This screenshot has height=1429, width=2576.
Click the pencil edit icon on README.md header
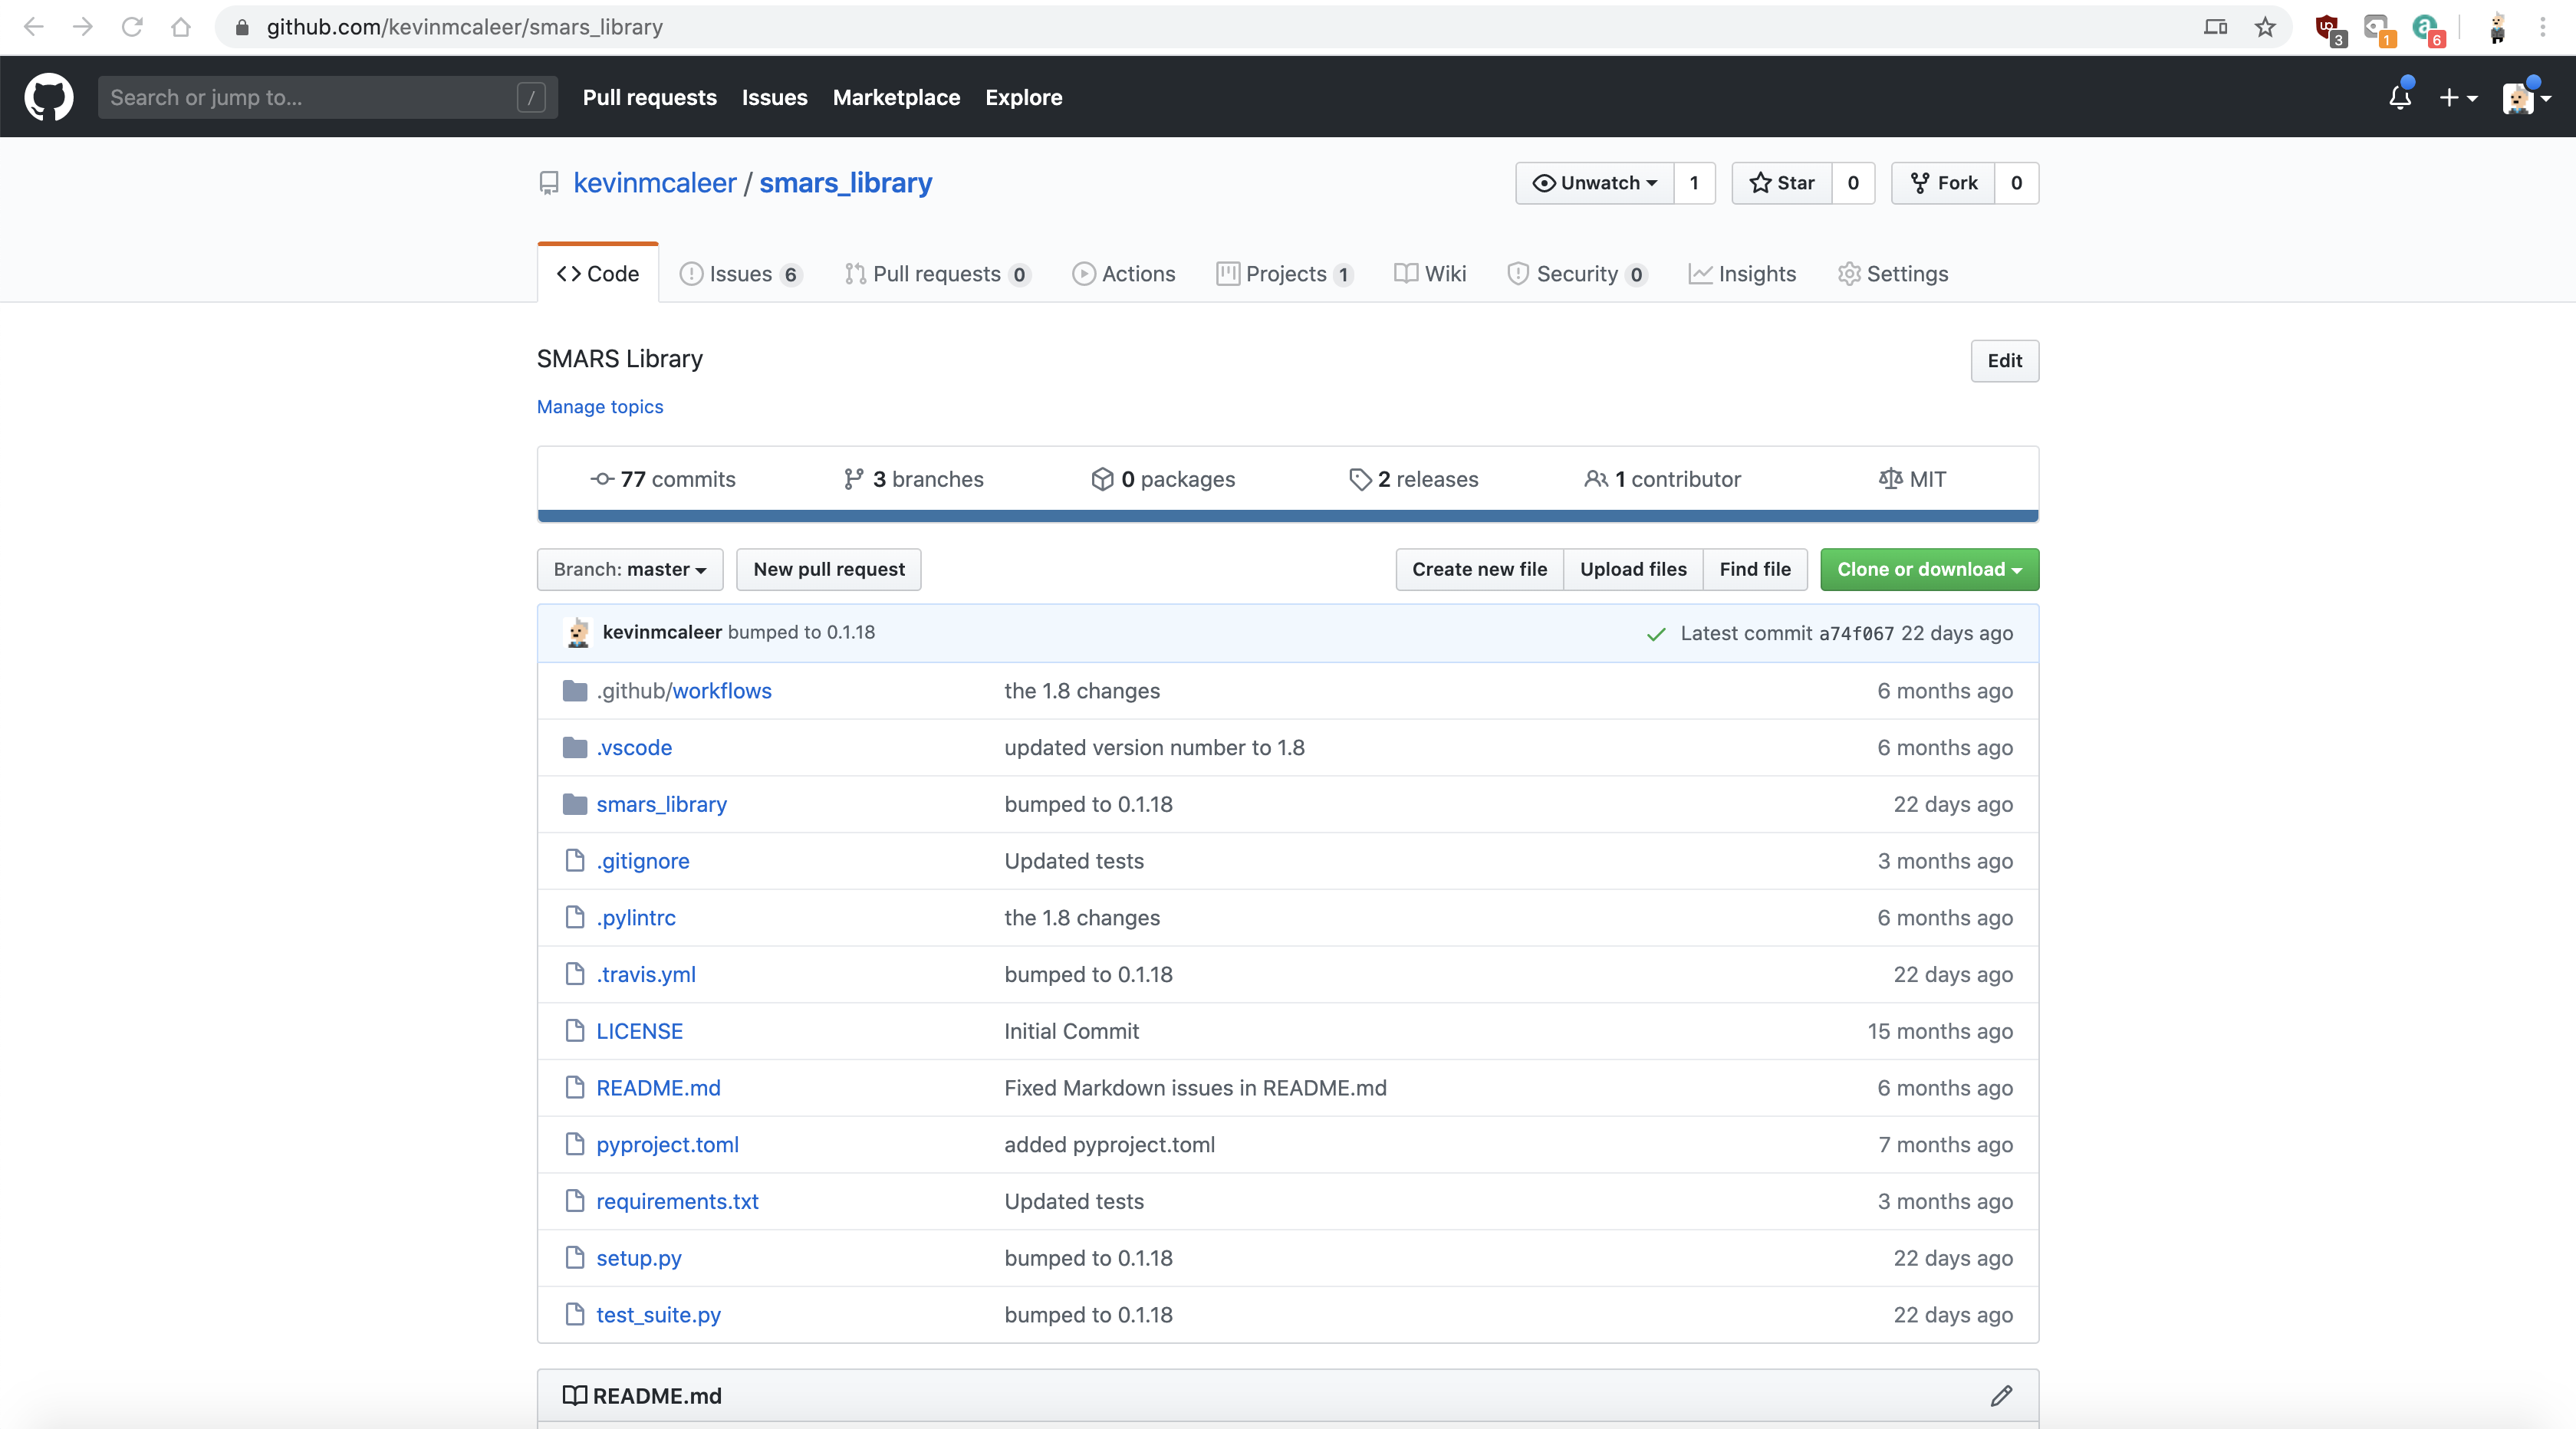click(2001, 1395)
